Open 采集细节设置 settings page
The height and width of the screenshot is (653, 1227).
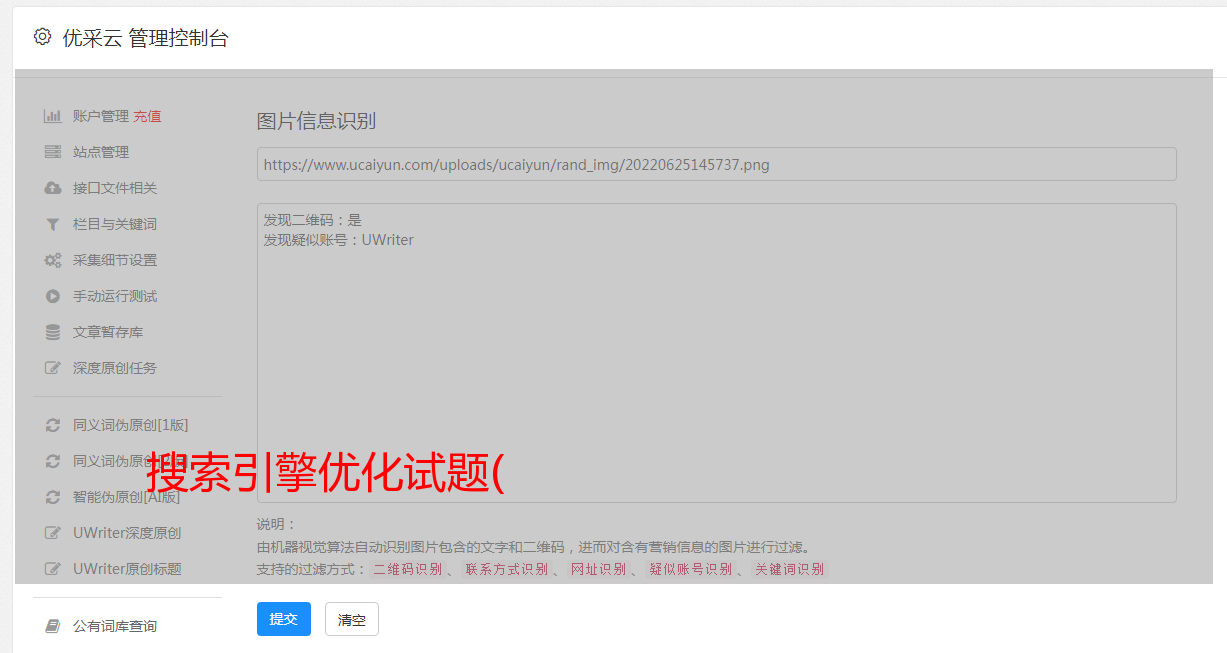tap(115, 260)
